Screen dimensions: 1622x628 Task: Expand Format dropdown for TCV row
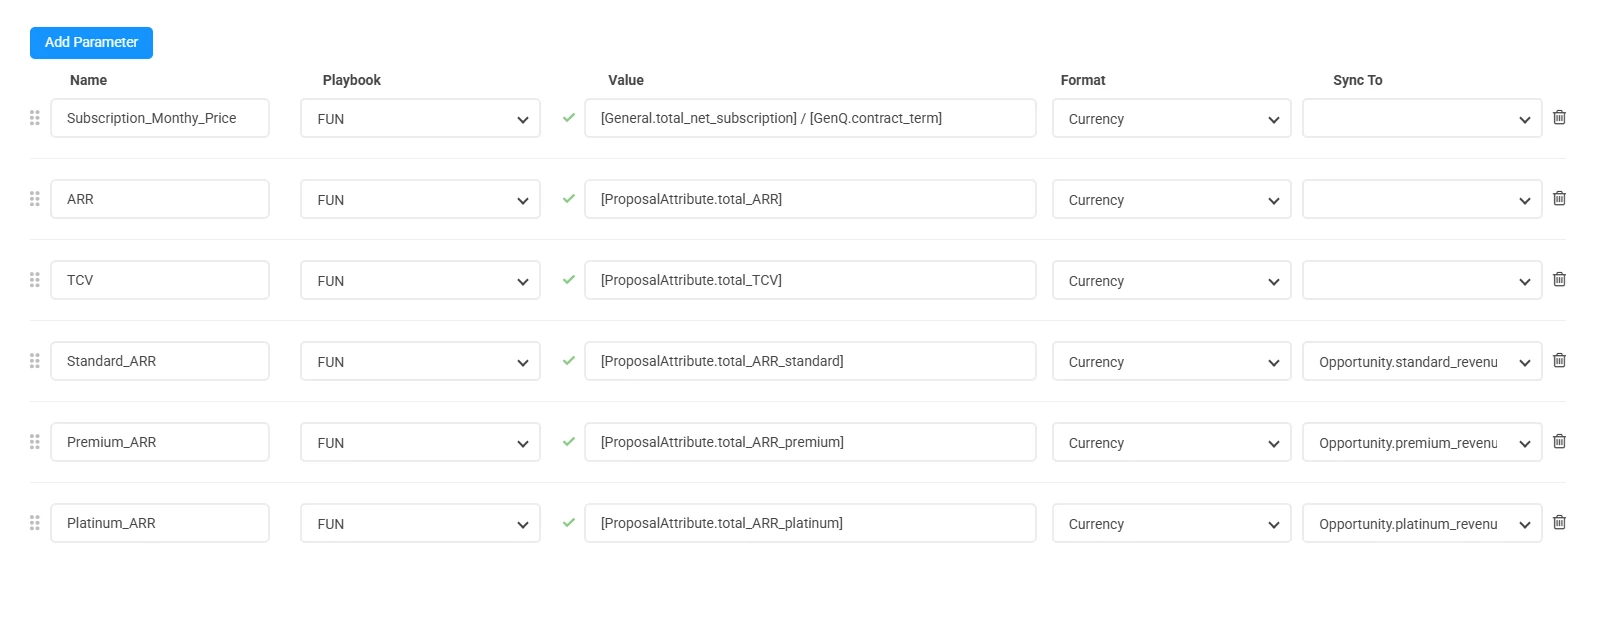pos(1171,280)
